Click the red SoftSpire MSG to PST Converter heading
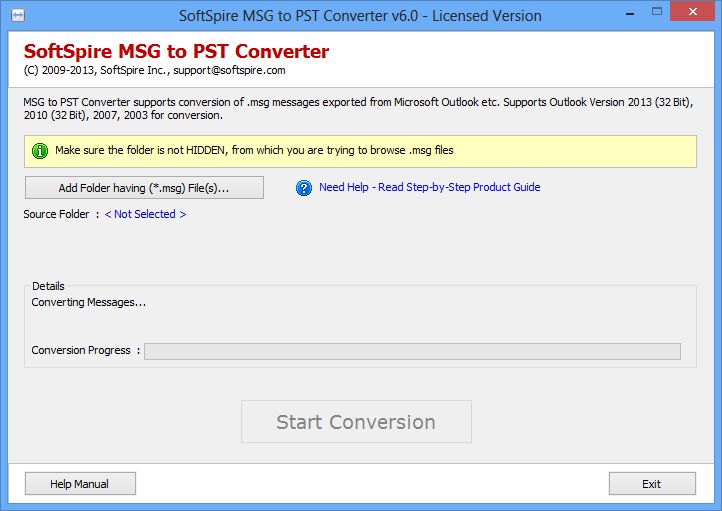Image resolution: width=722 pixels, height=511 pixels. [176, 52]
